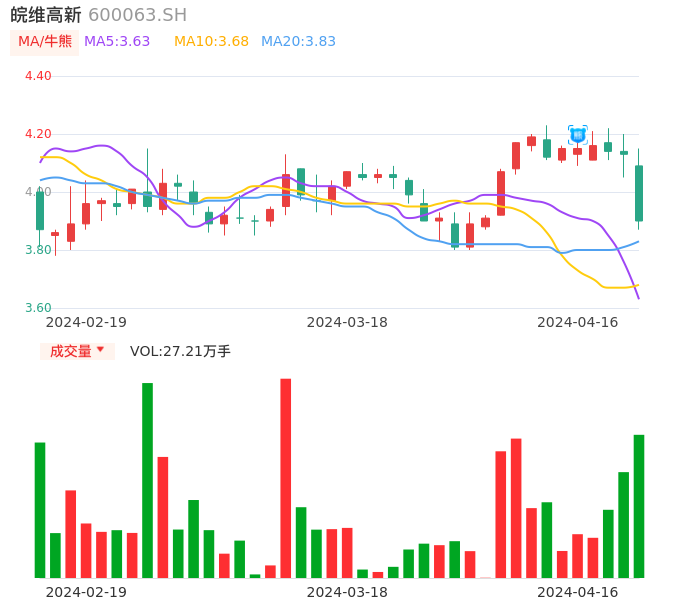
Task: Click the 3.80 price axis label
Action: coord(38,250)
